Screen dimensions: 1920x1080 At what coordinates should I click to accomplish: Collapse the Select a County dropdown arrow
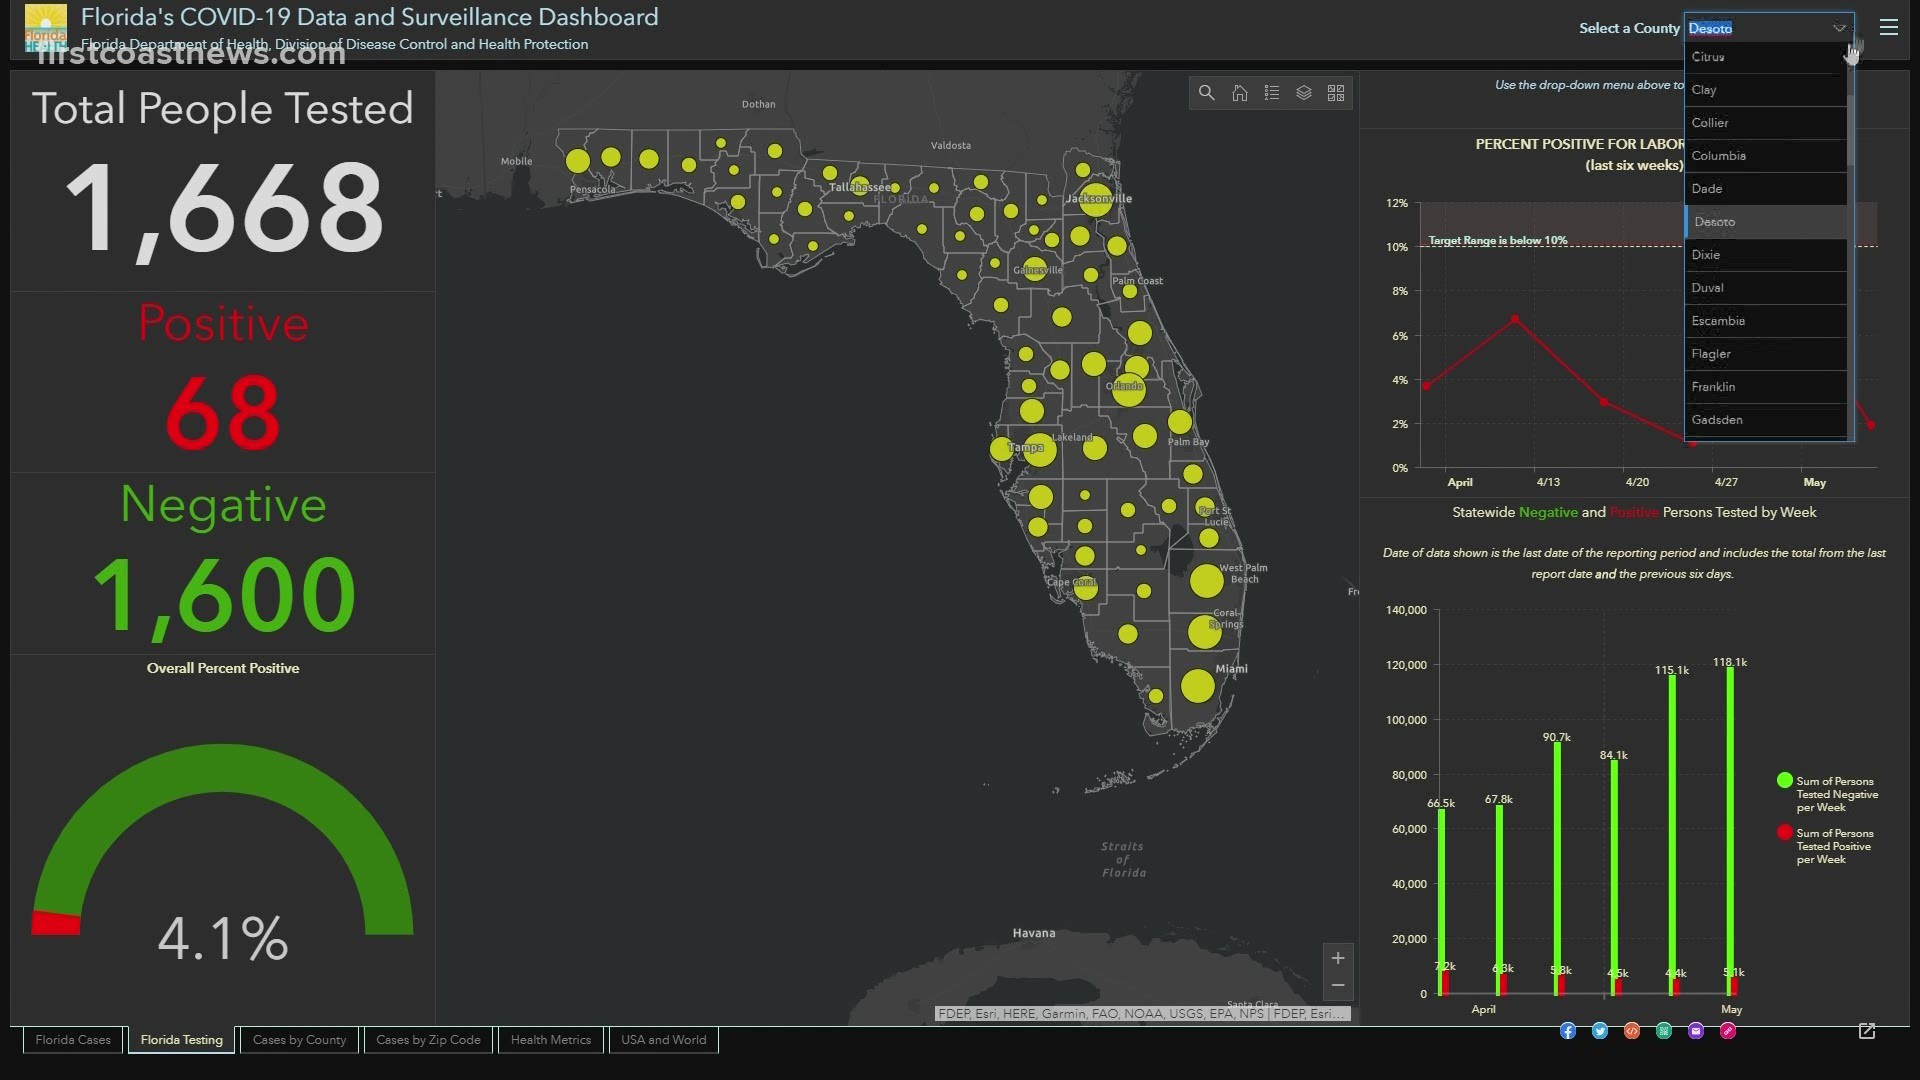[x=1839, y=28]
